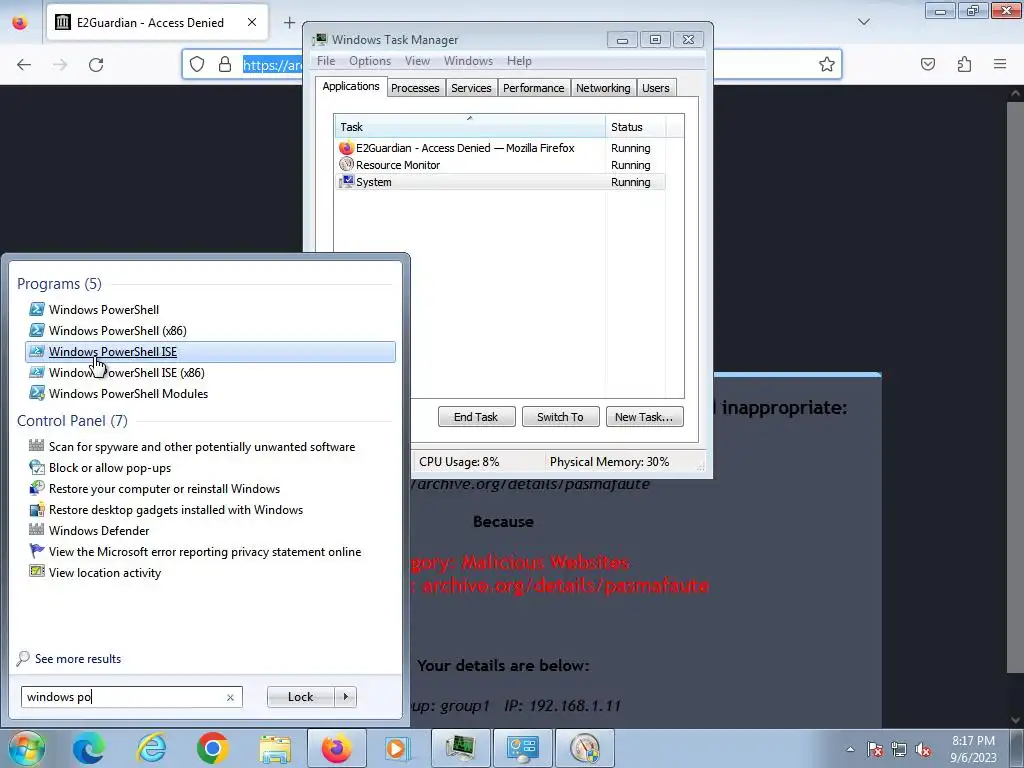Click the New Task... button

click(644, 417)
